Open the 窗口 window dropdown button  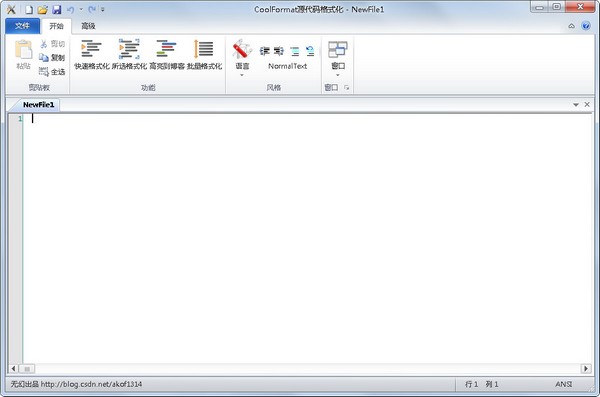tap(338, 58)
